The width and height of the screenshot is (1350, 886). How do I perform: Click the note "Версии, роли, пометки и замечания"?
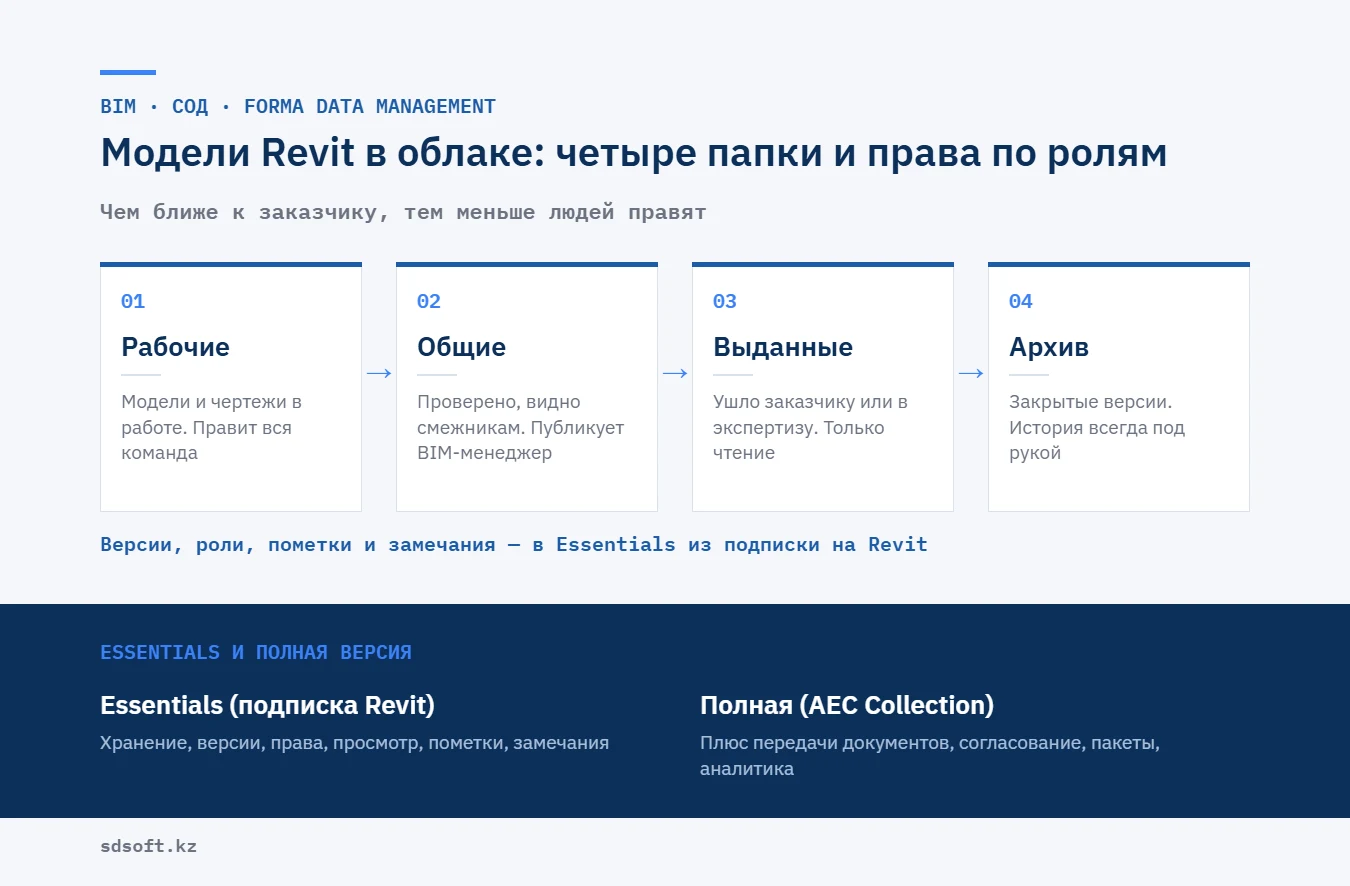coord(298,545)
